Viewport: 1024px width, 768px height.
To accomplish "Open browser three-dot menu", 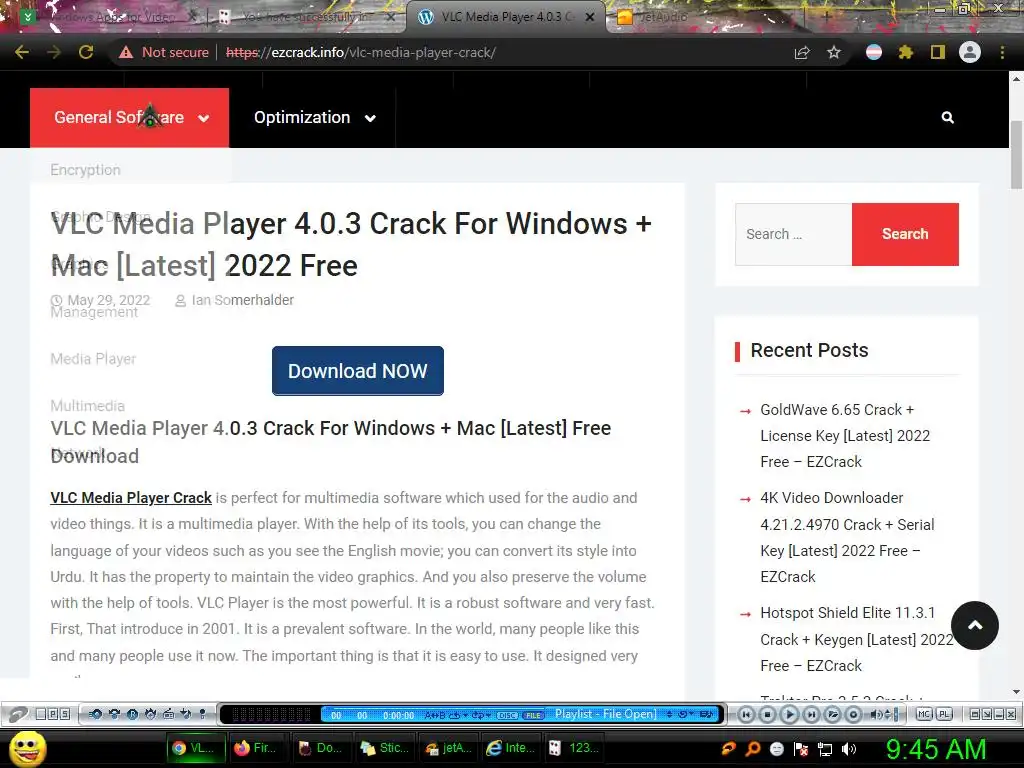I will point(1002,52).
